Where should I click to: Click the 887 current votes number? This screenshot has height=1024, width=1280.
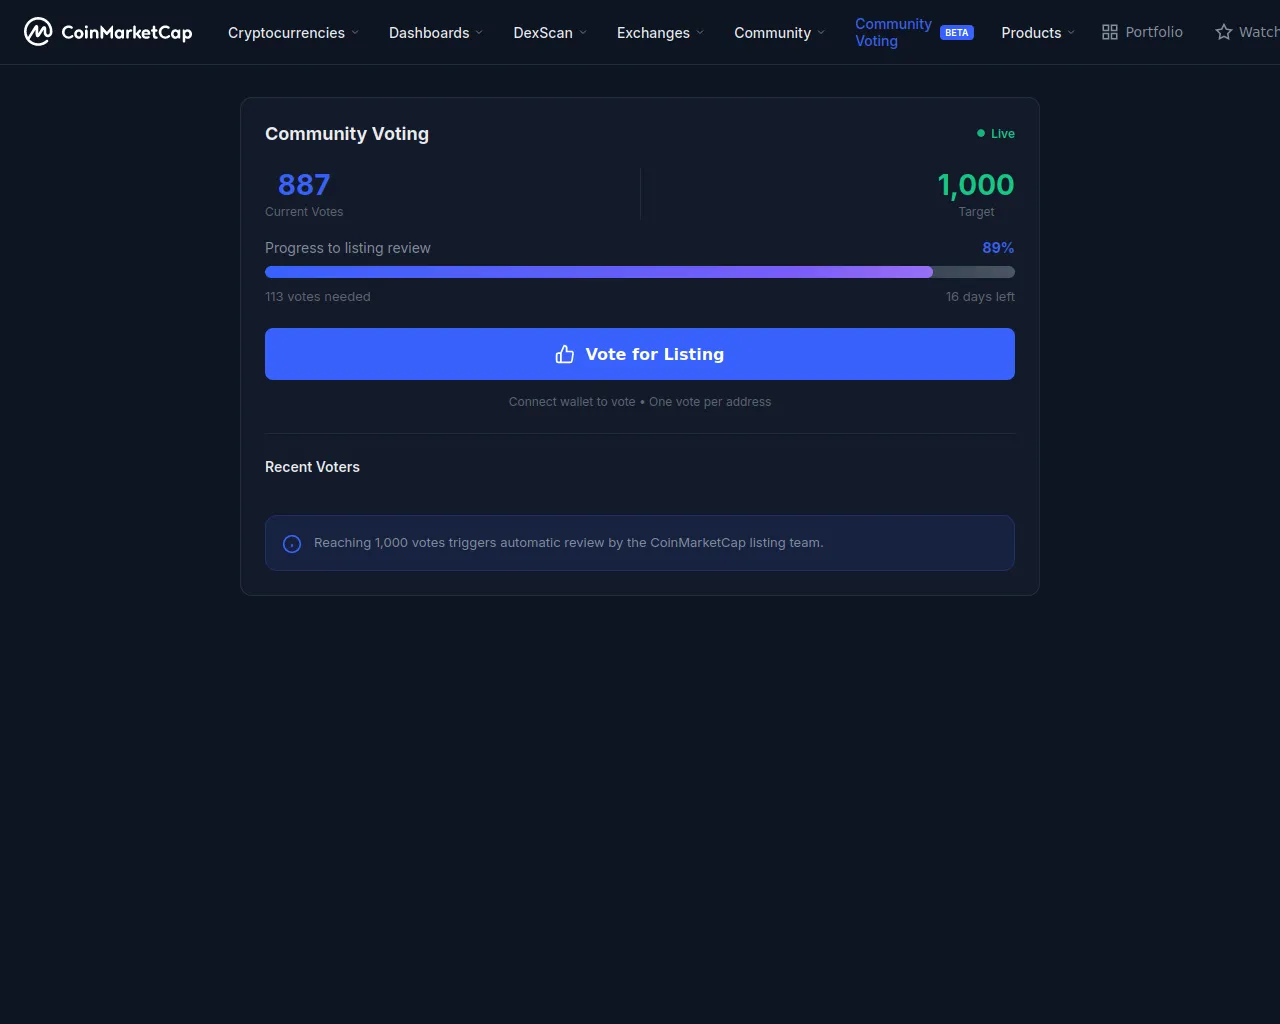(304, 185)
